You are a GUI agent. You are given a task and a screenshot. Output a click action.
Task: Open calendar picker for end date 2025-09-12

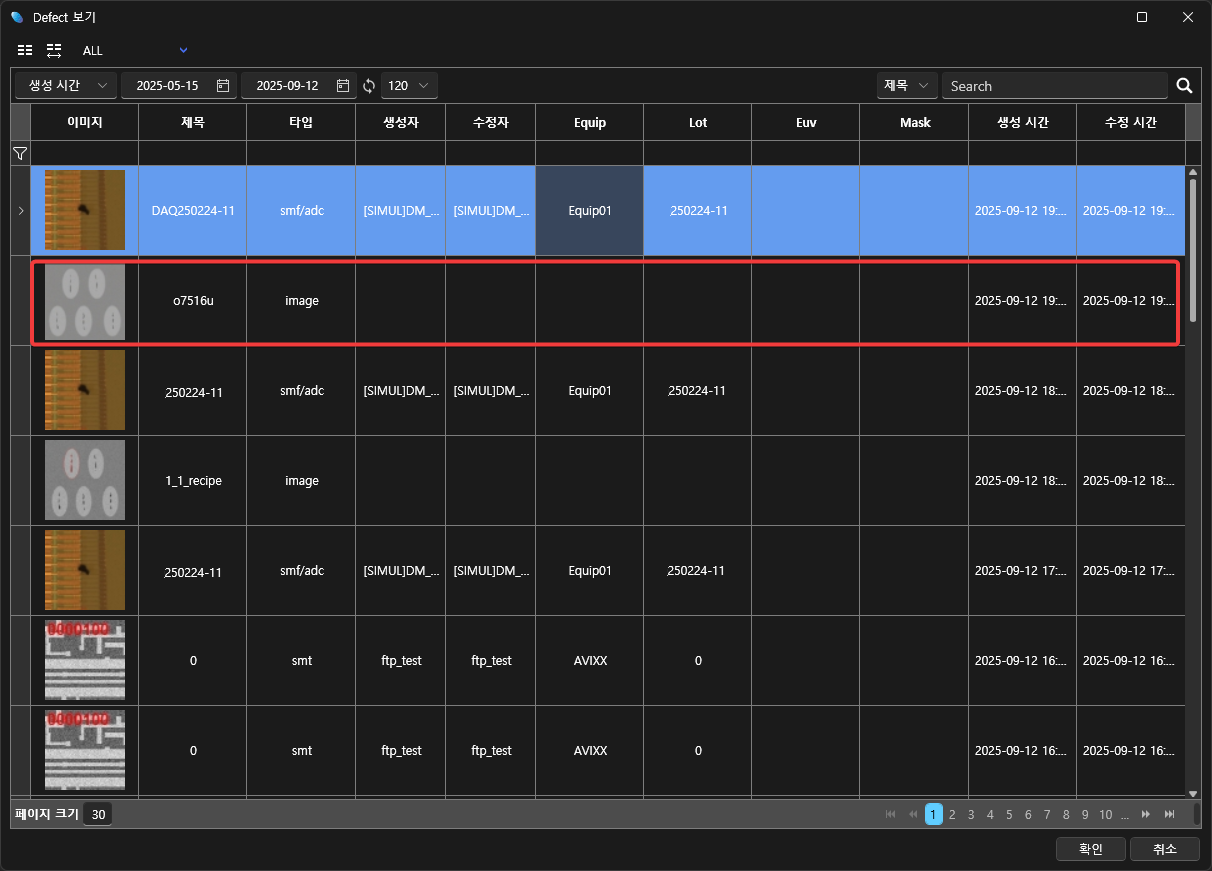click(x=343, y=86)
